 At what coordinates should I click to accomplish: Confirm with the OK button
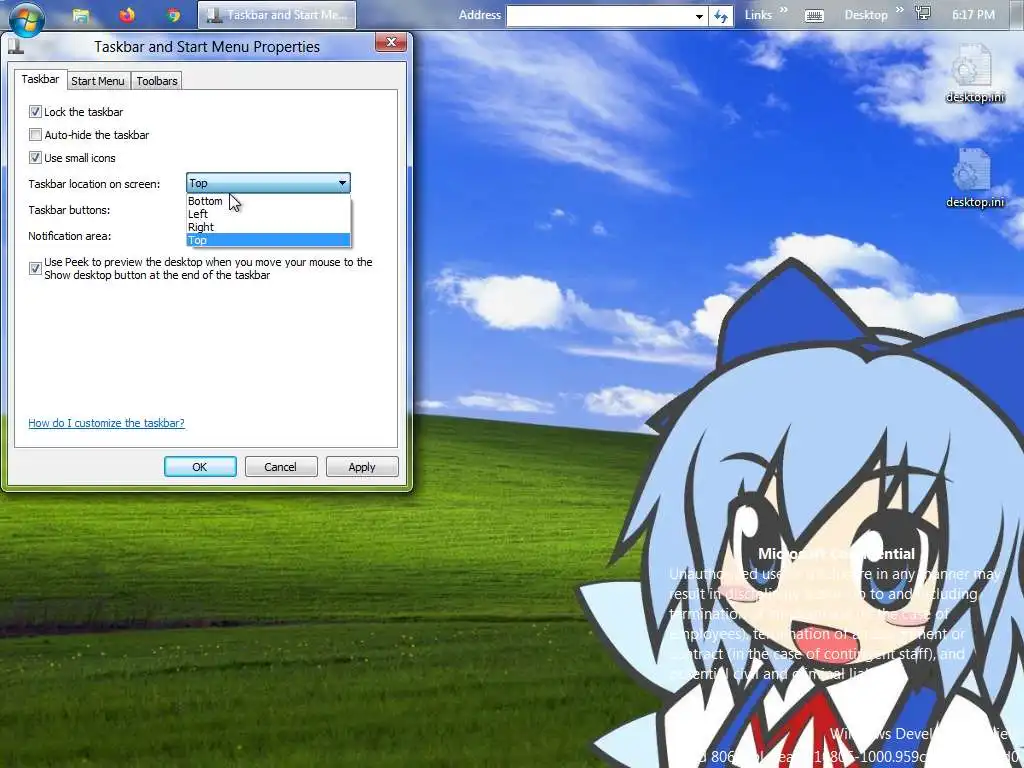pyautogui.click(x=200, y=467)
